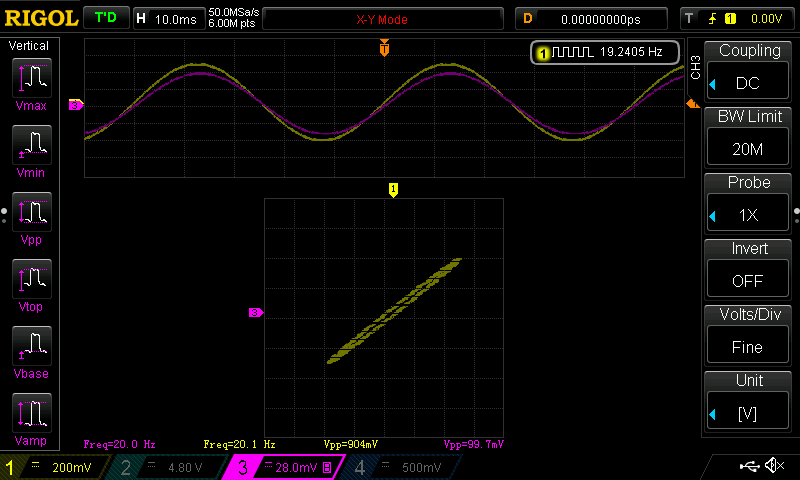This screenshot has height=480, width=800.
Task: Click the X-Y Mode label
Action: [382, 20]
